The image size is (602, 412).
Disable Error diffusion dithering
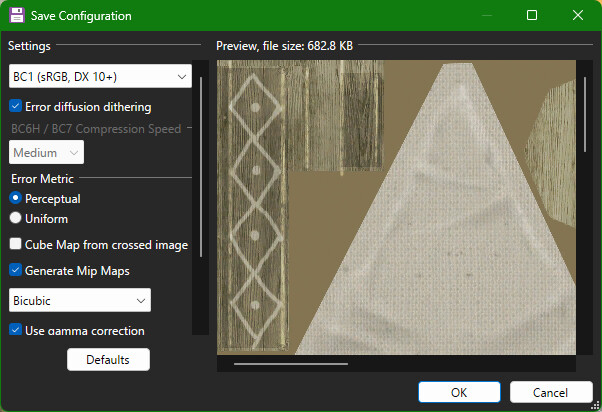click(x=16, y=107)
